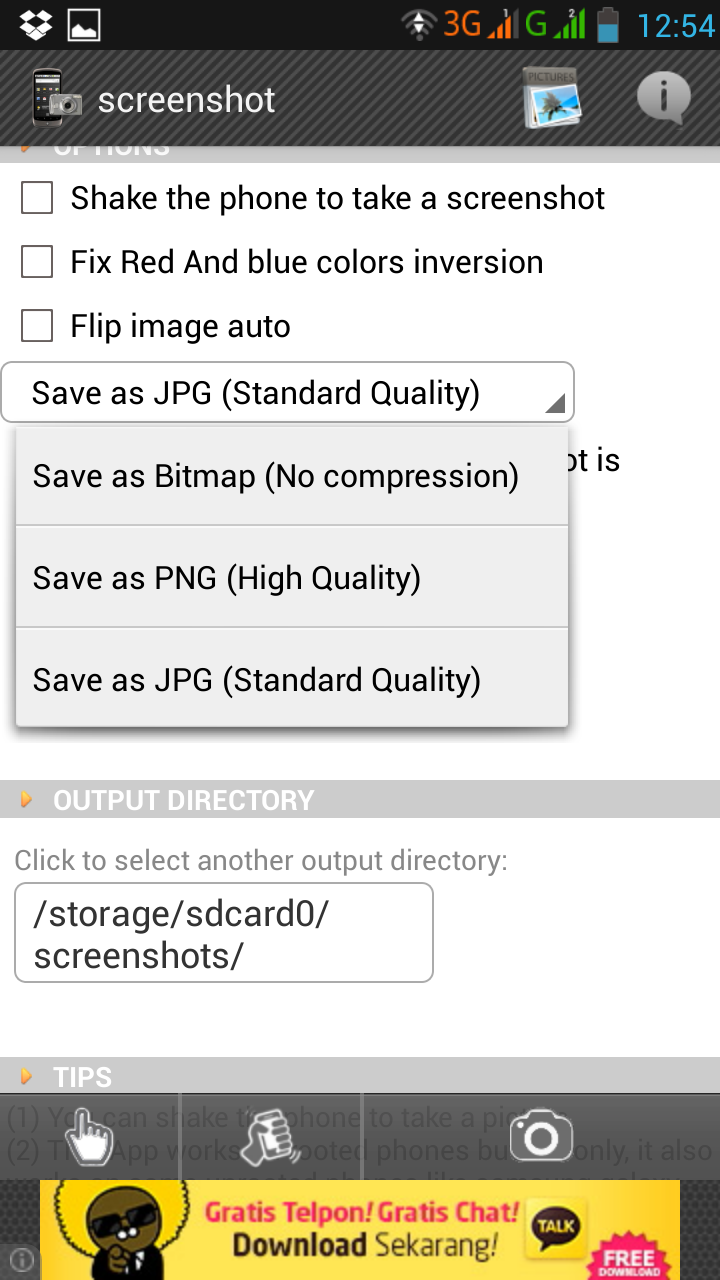Tap the info speech bubble icon
The height and width of the screenshot is (1280, 720).
click(663, 99)
